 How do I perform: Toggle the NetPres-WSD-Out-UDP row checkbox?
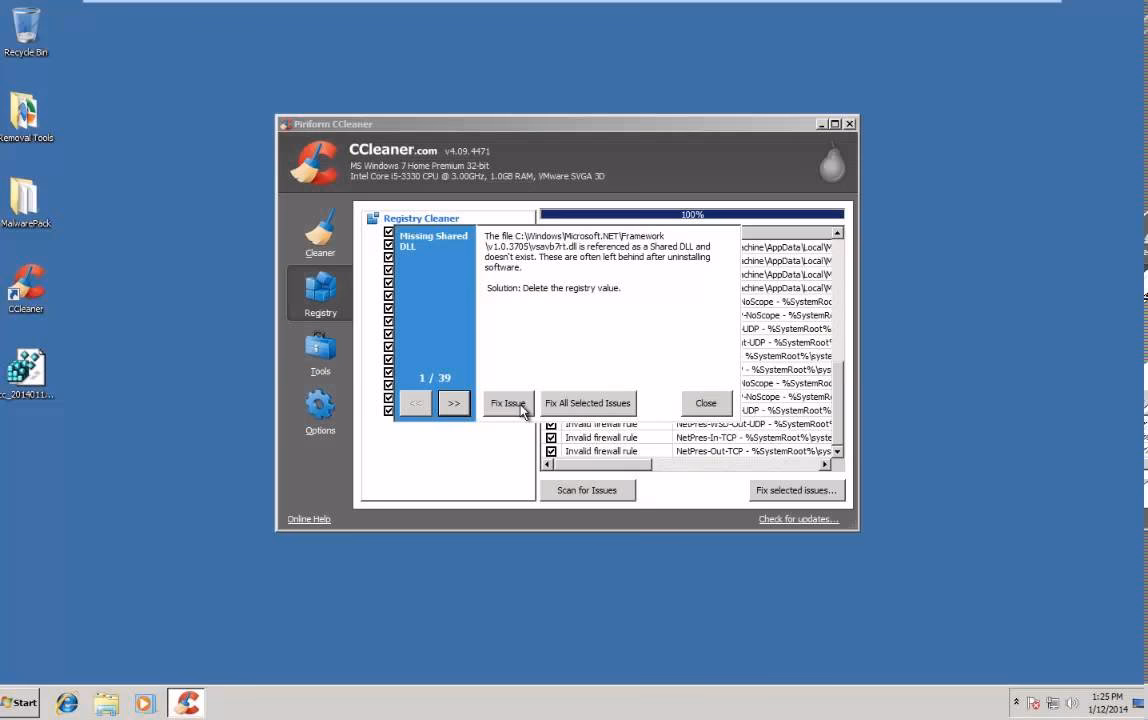(551, 425)
